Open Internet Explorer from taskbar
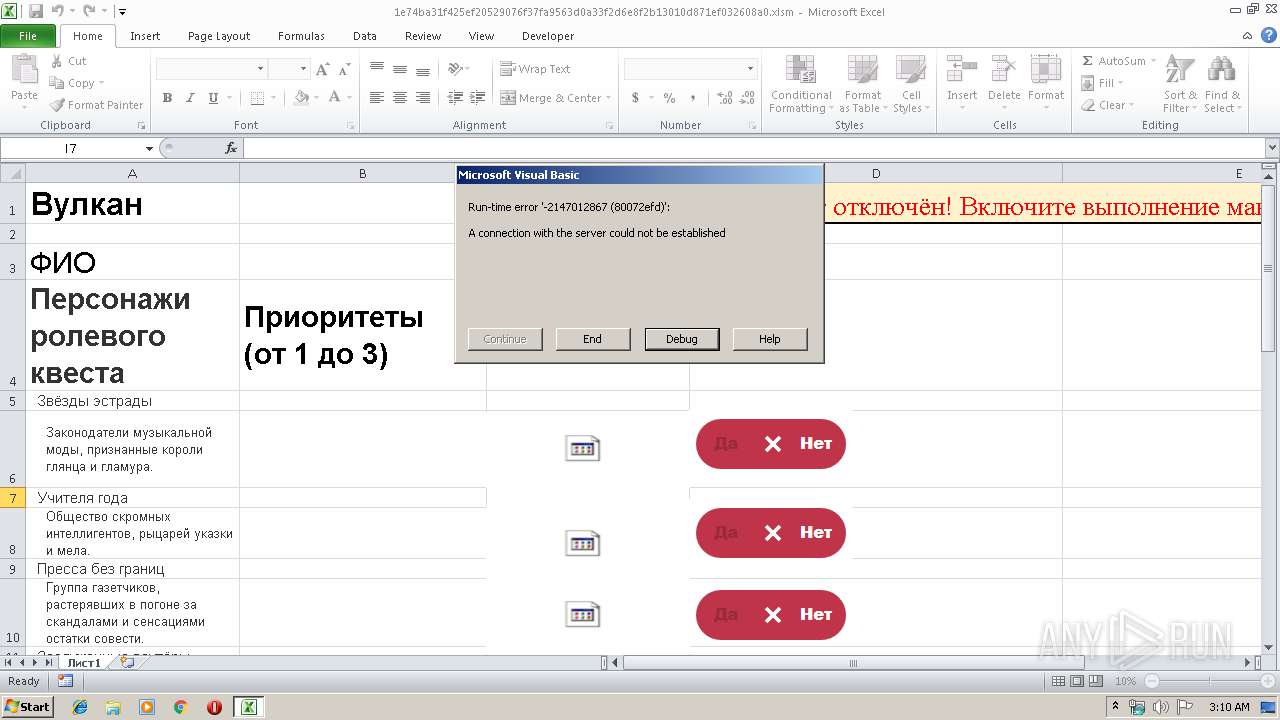The width and height of the screenshot is (1280, 720). click(80, 707)
